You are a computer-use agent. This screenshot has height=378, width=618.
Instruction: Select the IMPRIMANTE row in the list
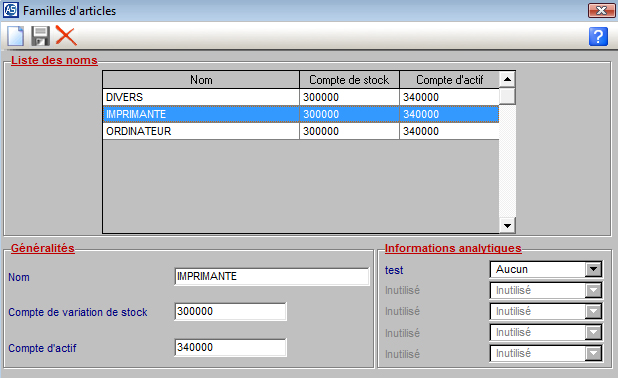[301, 114]
